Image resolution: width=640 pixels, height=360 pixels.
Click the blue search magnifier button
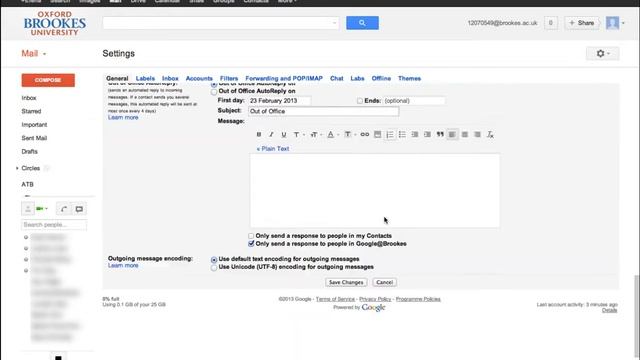(362, 23)
